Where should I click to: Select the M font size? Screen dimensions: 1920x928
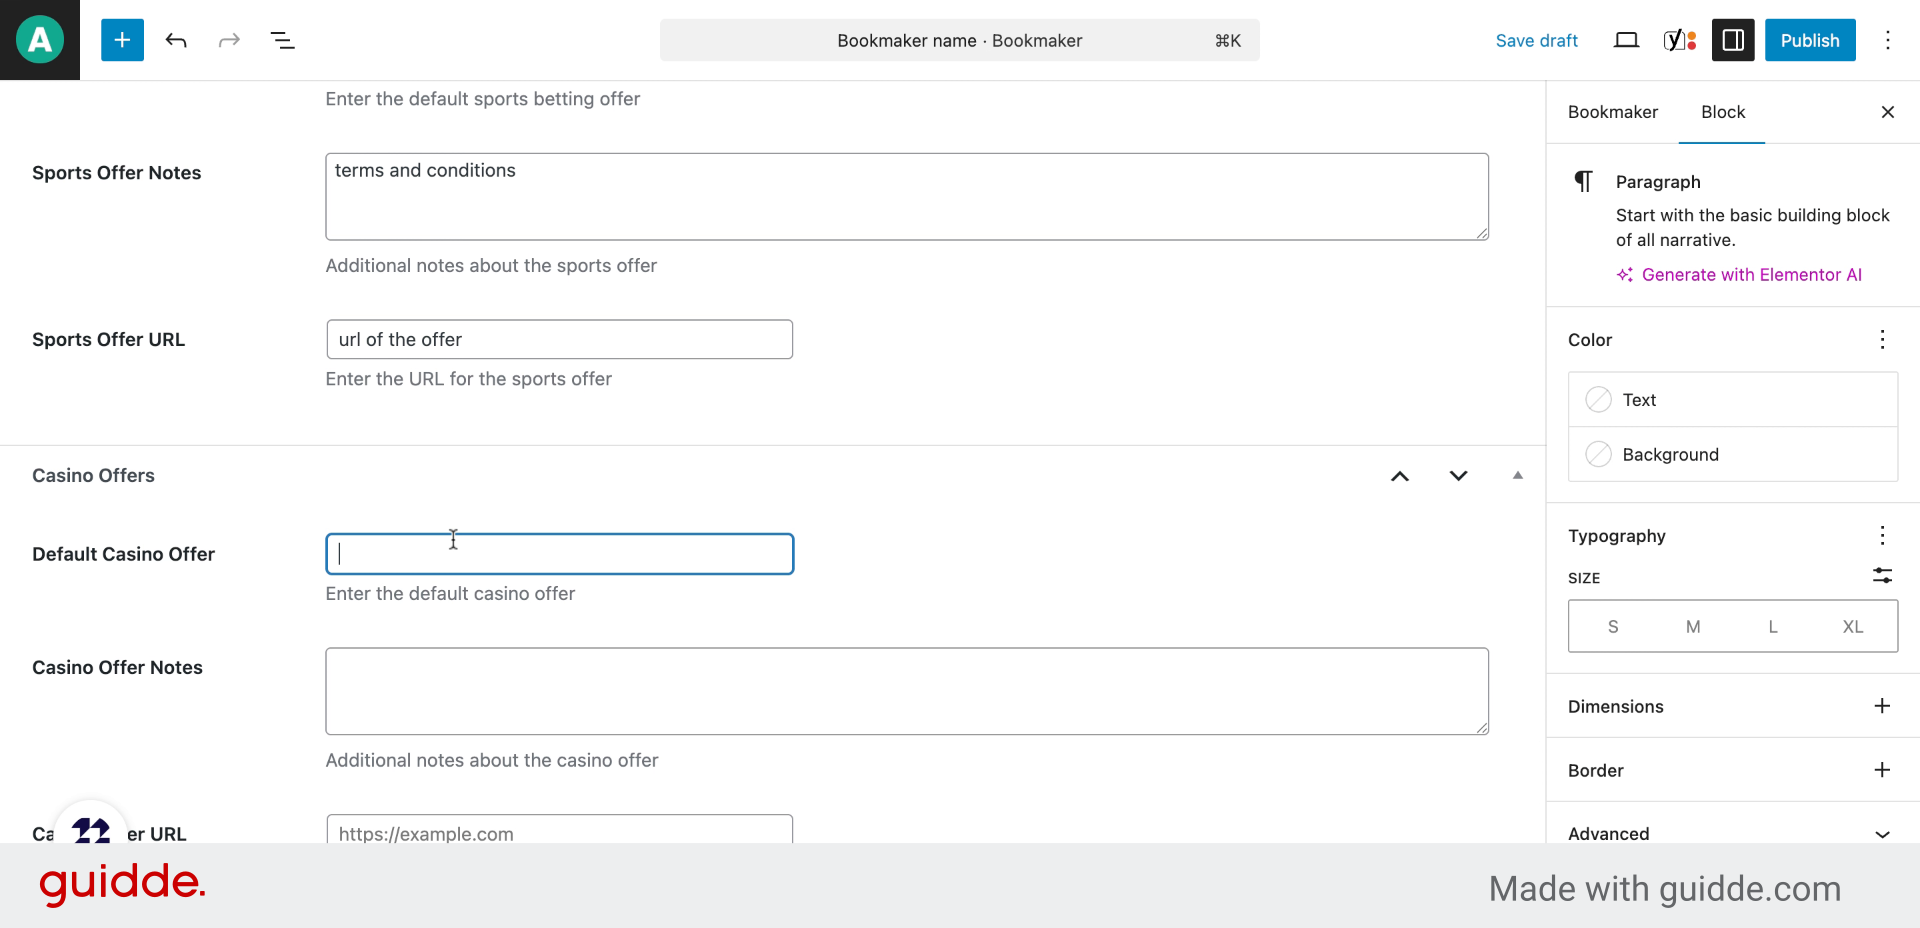click(1692, 627)
